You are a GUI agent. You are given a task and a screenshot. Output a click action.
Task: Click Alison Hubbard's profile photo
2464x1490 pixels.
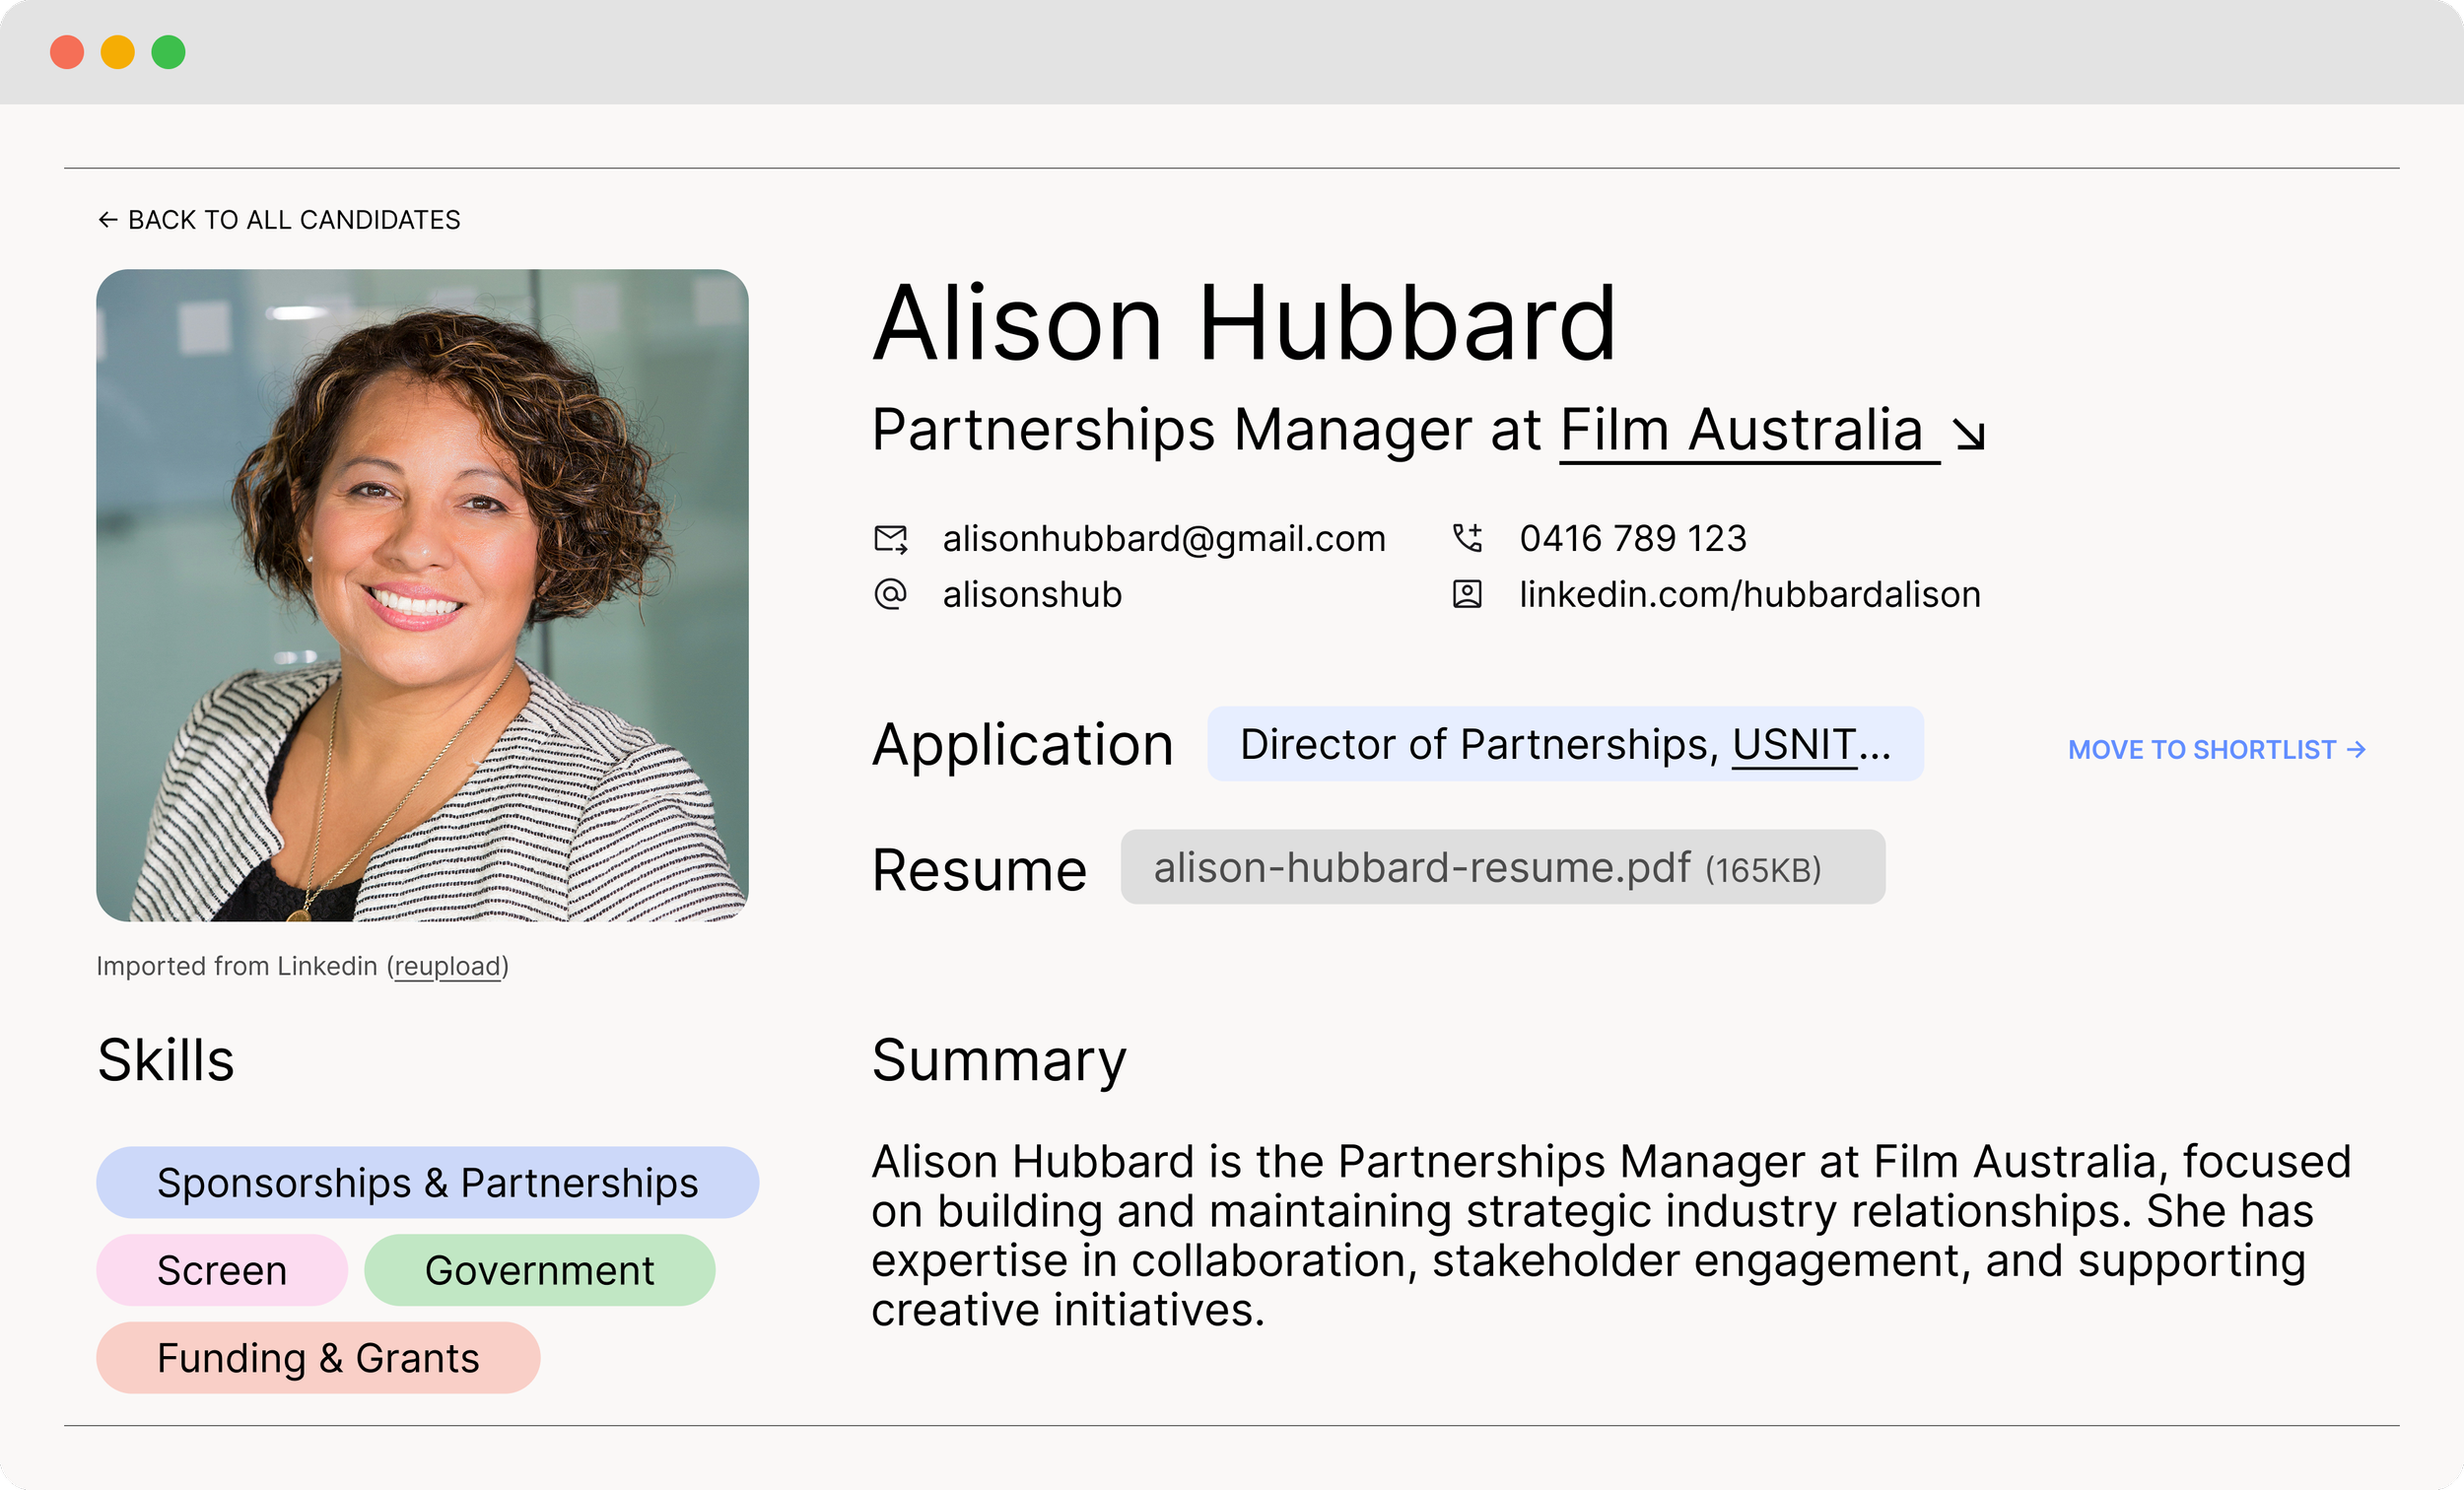[422, 595]
